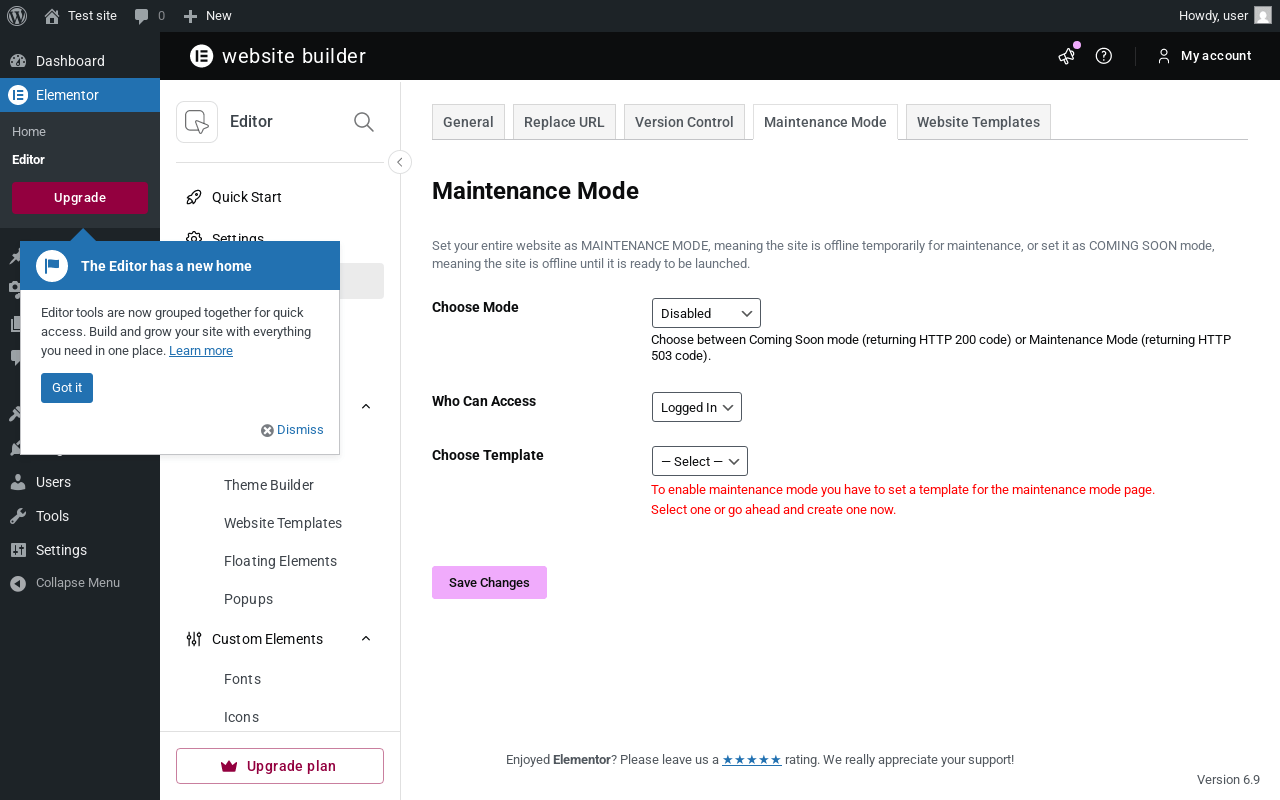Viewport: 1280px width, 800px height.
Task: Follow the Learn more link
Action: (201, 351)
